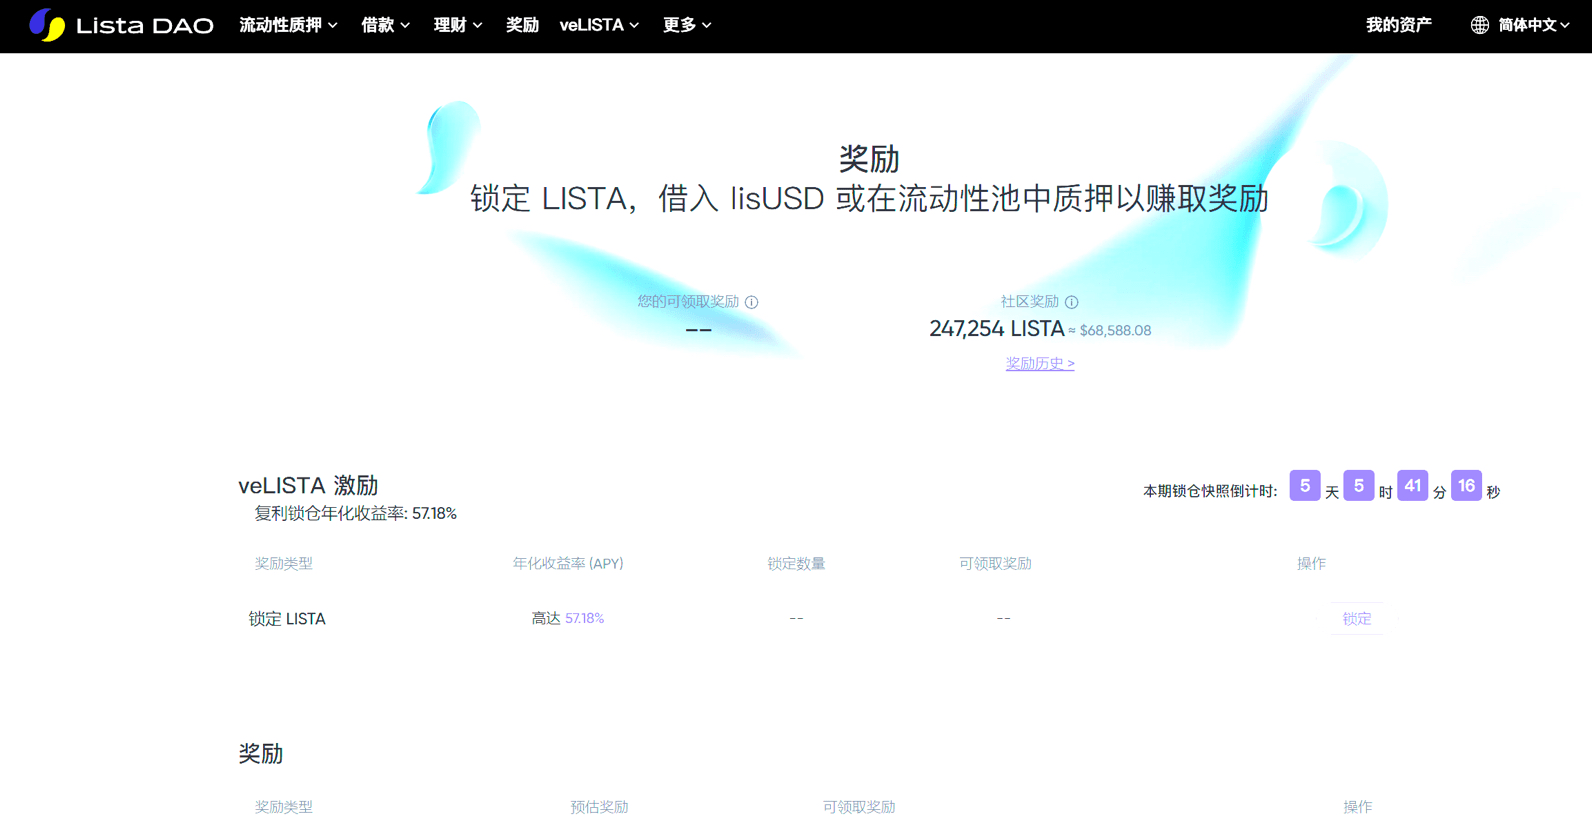The width and height of the screenshot is (1592, 828).
Task: Expand the 理财 dropdown menu
Action: coord(458,25)
